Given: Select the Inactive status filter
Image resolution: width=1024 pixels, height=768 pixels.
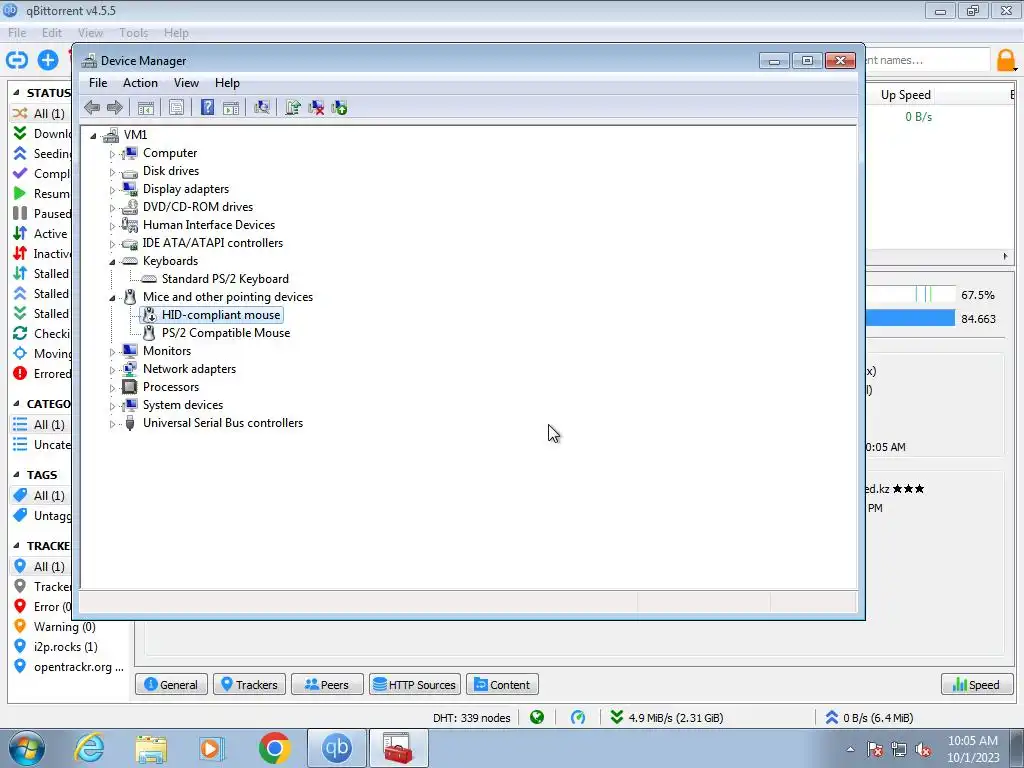Looking at the screenshot, I should tap(41, 253).
